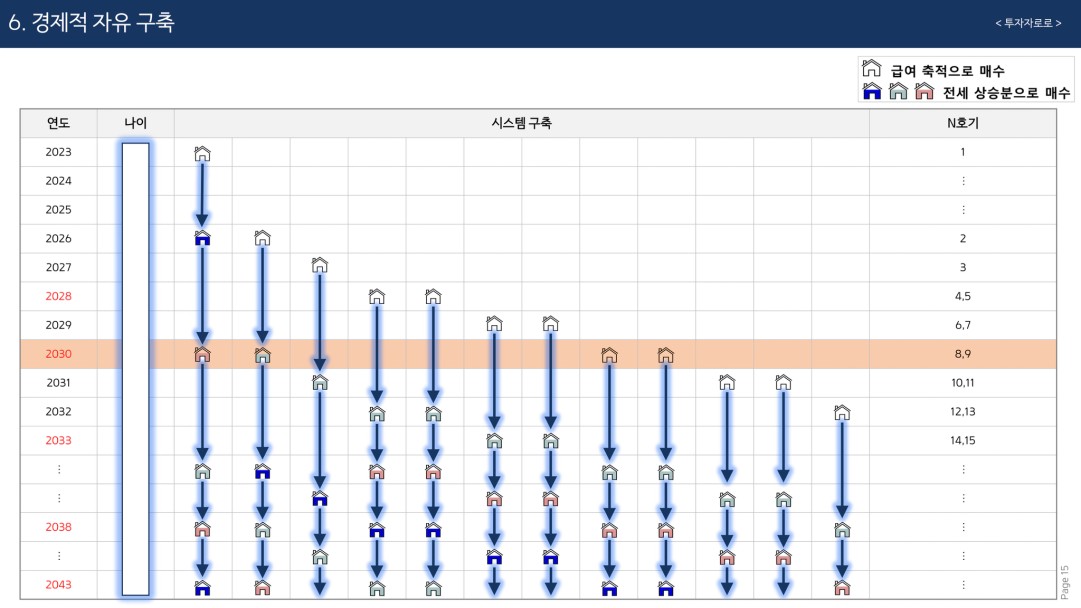This screenshot has height=608, width=1081.
Task: Select the N호기 value '10,11'
Action: point(962,383)
